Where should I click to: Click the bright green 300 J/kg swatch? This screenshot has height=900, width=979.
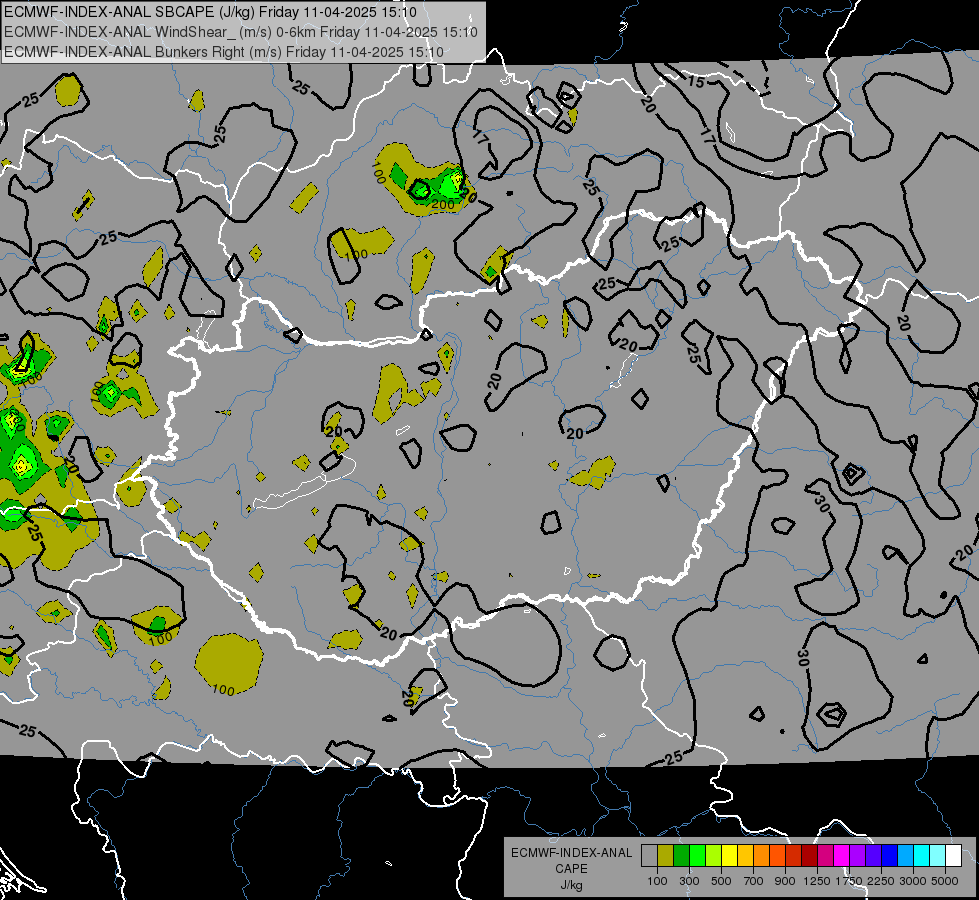[697, 856]
